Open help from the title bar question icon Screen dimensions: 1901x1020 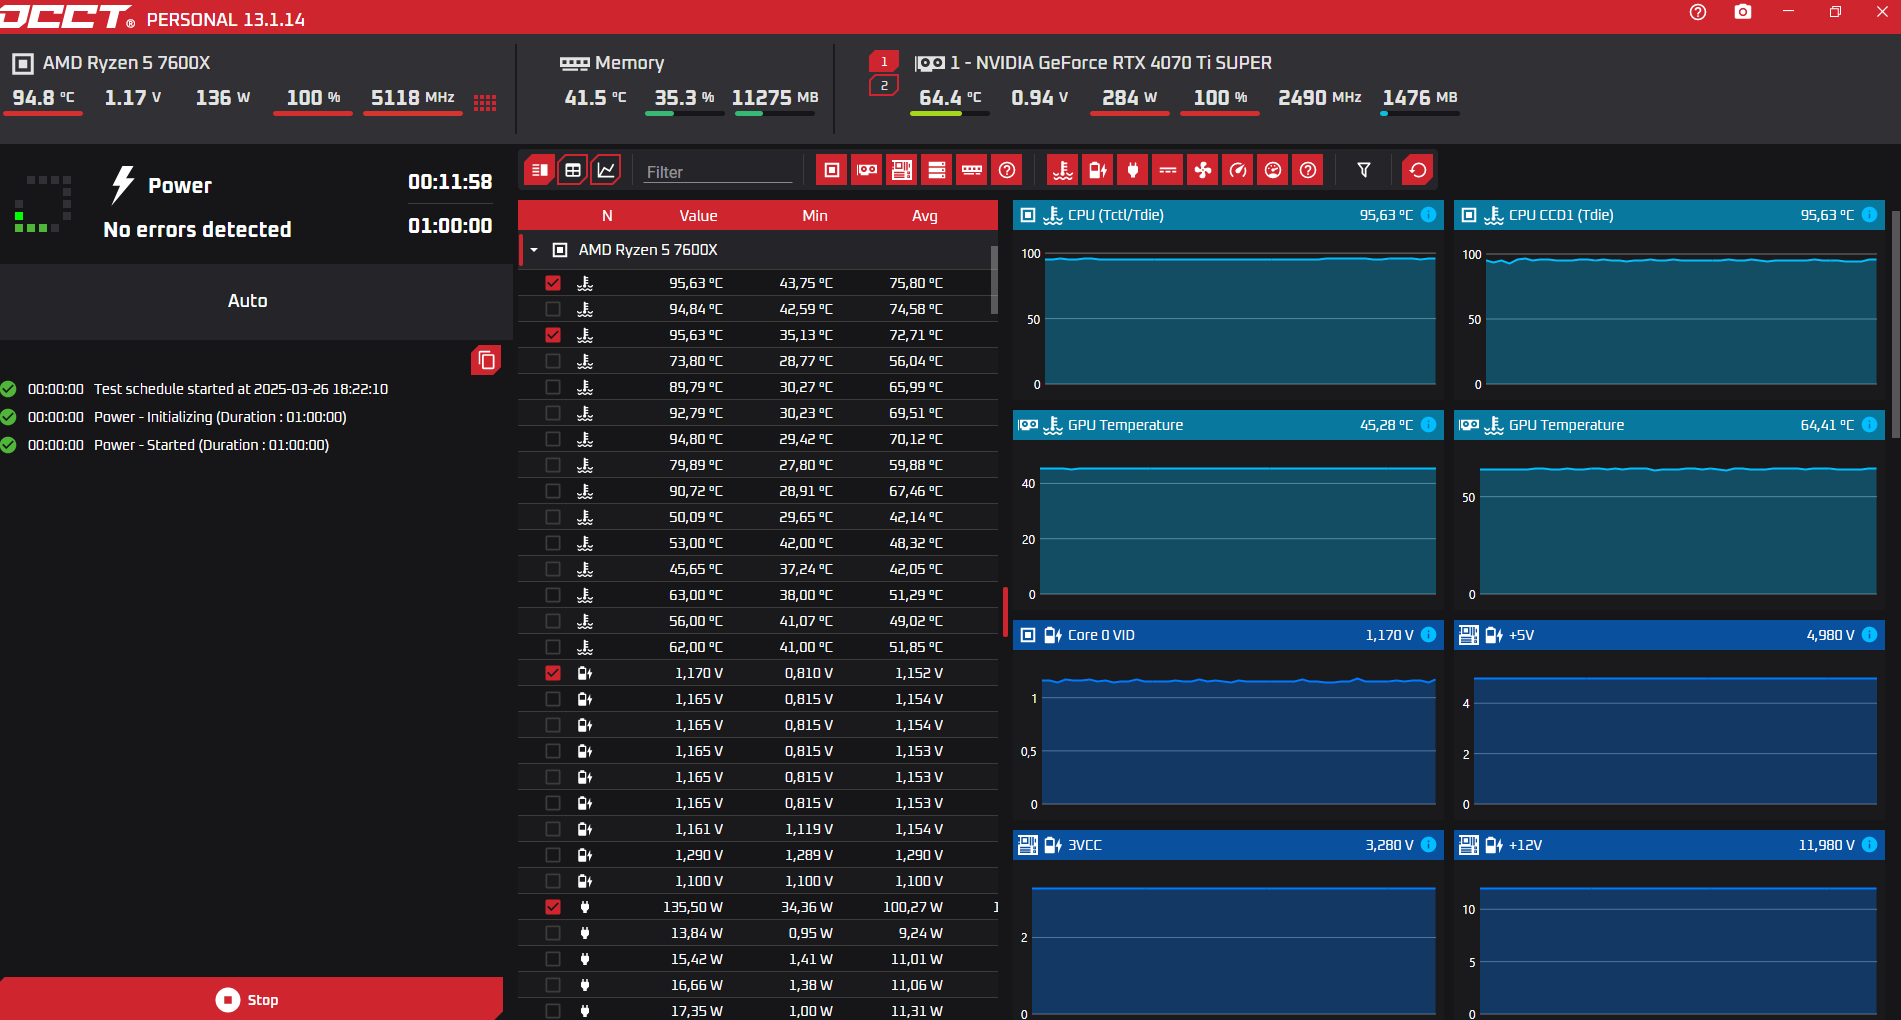(1698, 12)
